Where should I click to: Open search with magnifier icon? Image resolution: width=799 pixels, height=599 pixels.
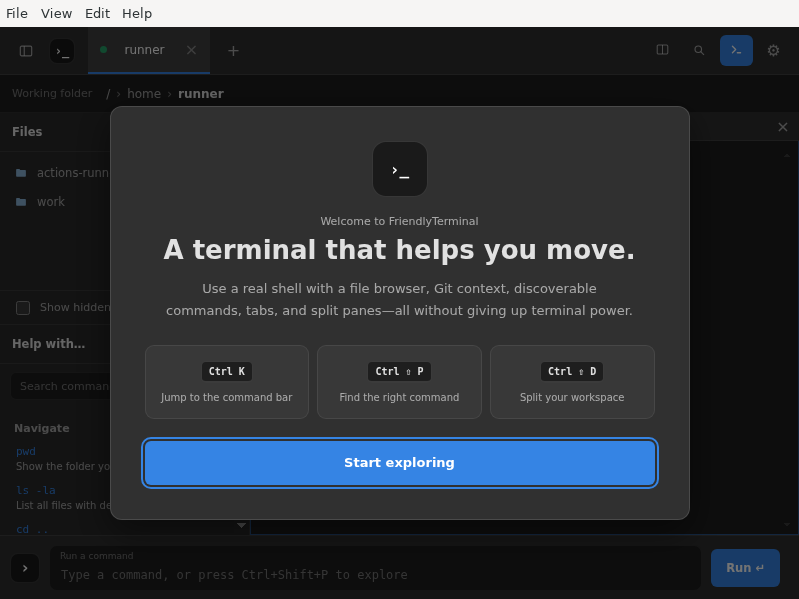[699, 50]
